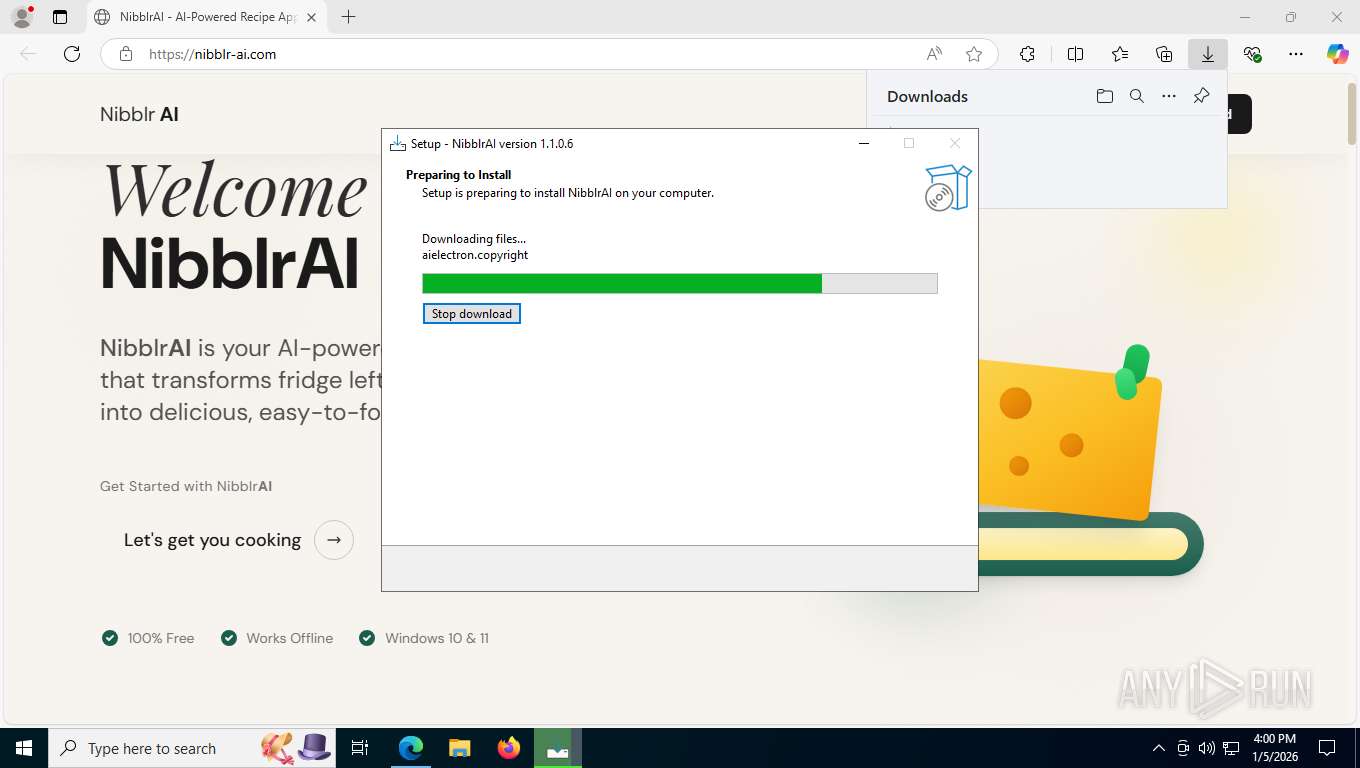1360x768 pixels.
Task: Open the Copilot icon
Action: [1338, 54]
